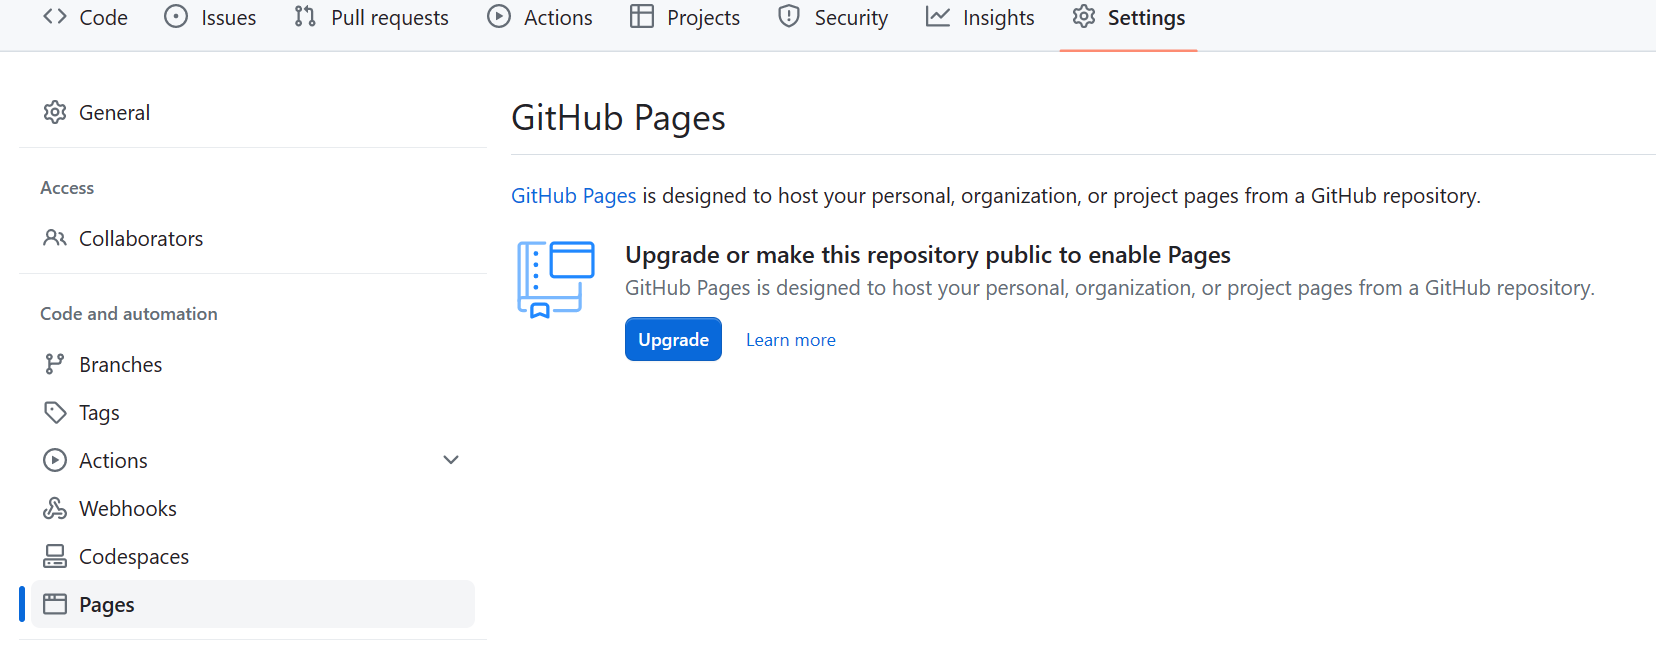This screenshot has height=662, width=1656.
Task: Click the Collaborators people icon
Action: point(55,238)
